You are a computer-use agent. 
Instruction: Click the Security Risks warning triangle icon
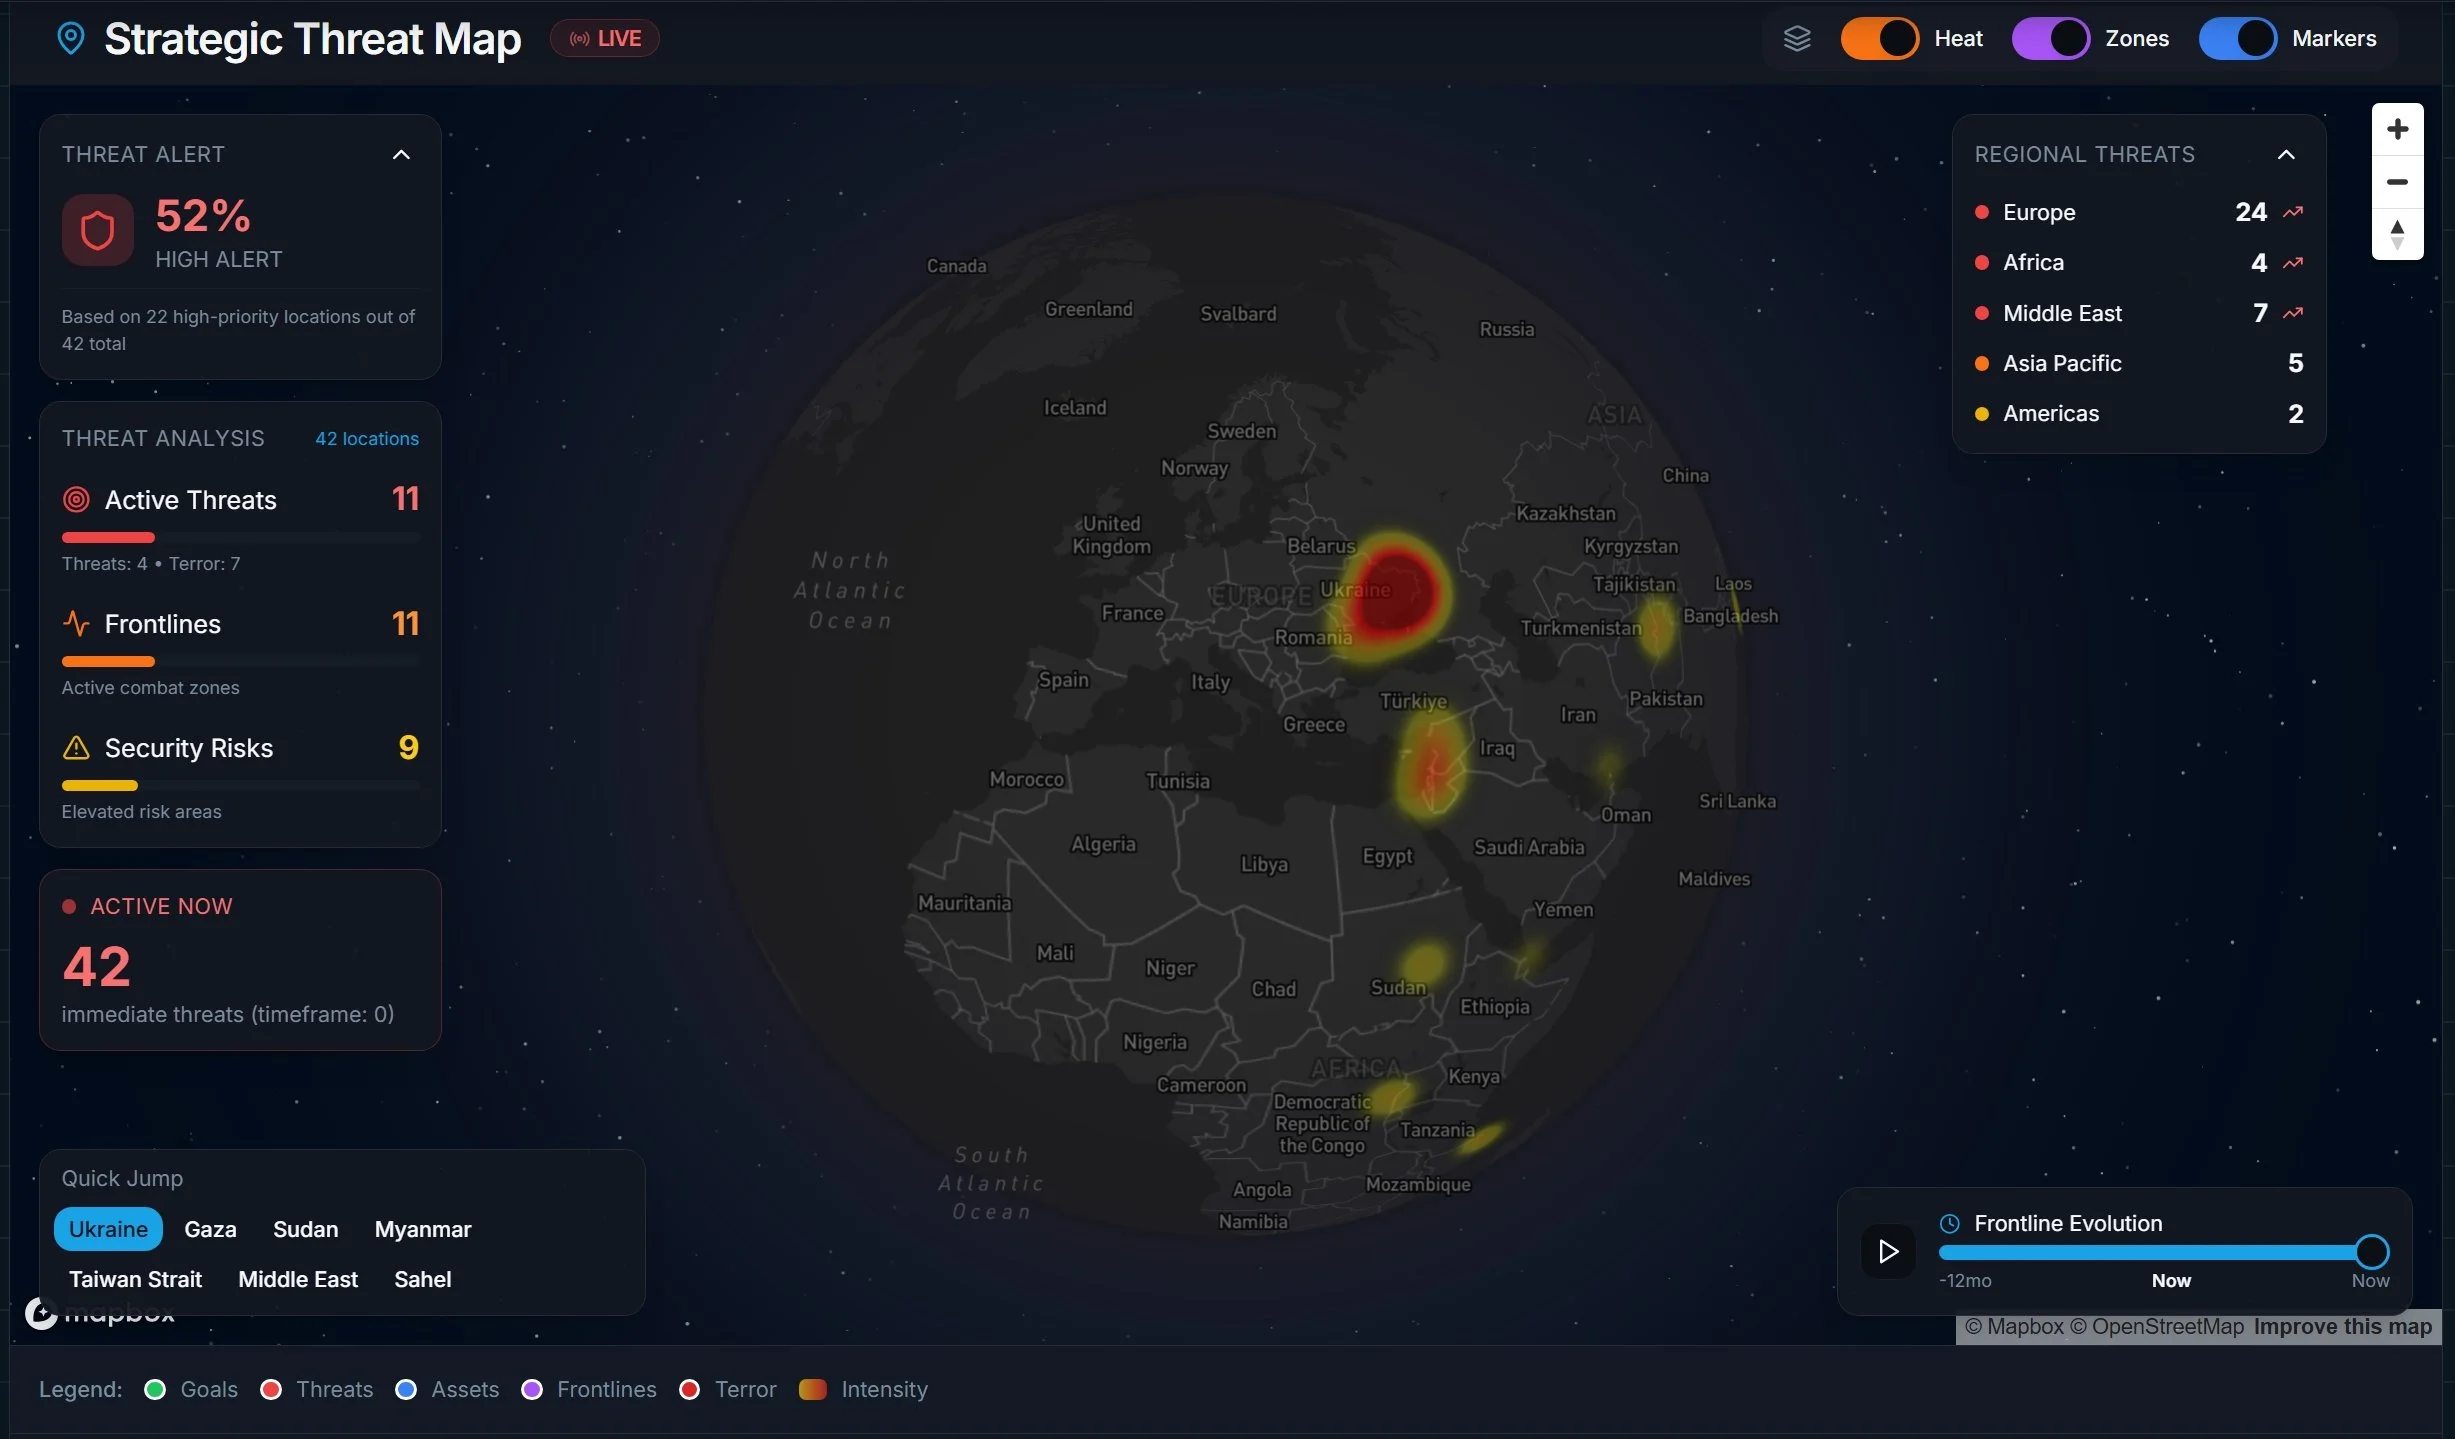[76, 748]
